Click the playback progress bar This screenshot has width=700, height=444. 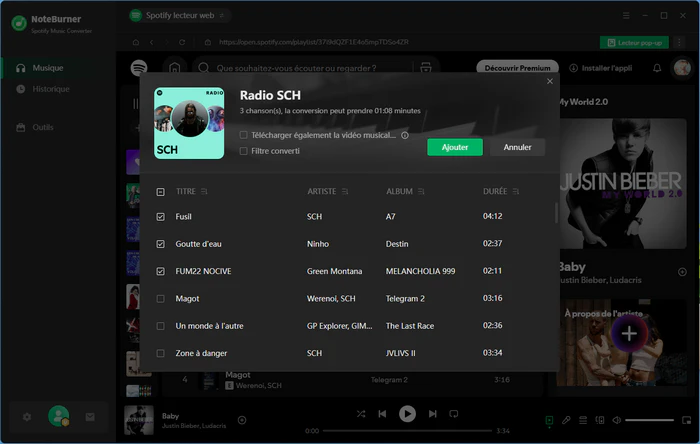pos(407,431)
